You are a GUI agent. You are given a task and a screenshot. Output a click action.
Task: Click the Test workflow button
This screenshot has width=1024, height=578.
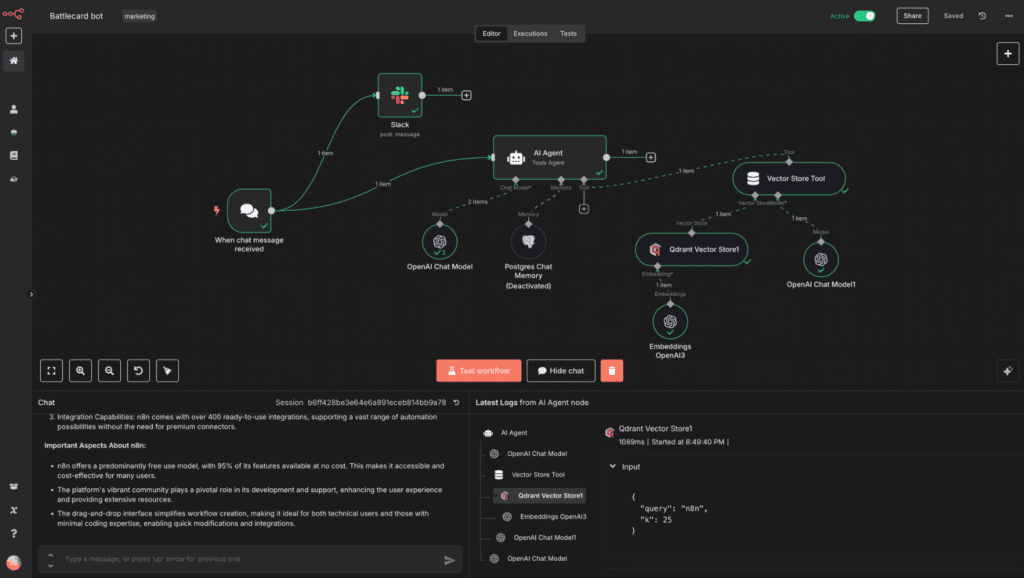click(x=479, y=370)
